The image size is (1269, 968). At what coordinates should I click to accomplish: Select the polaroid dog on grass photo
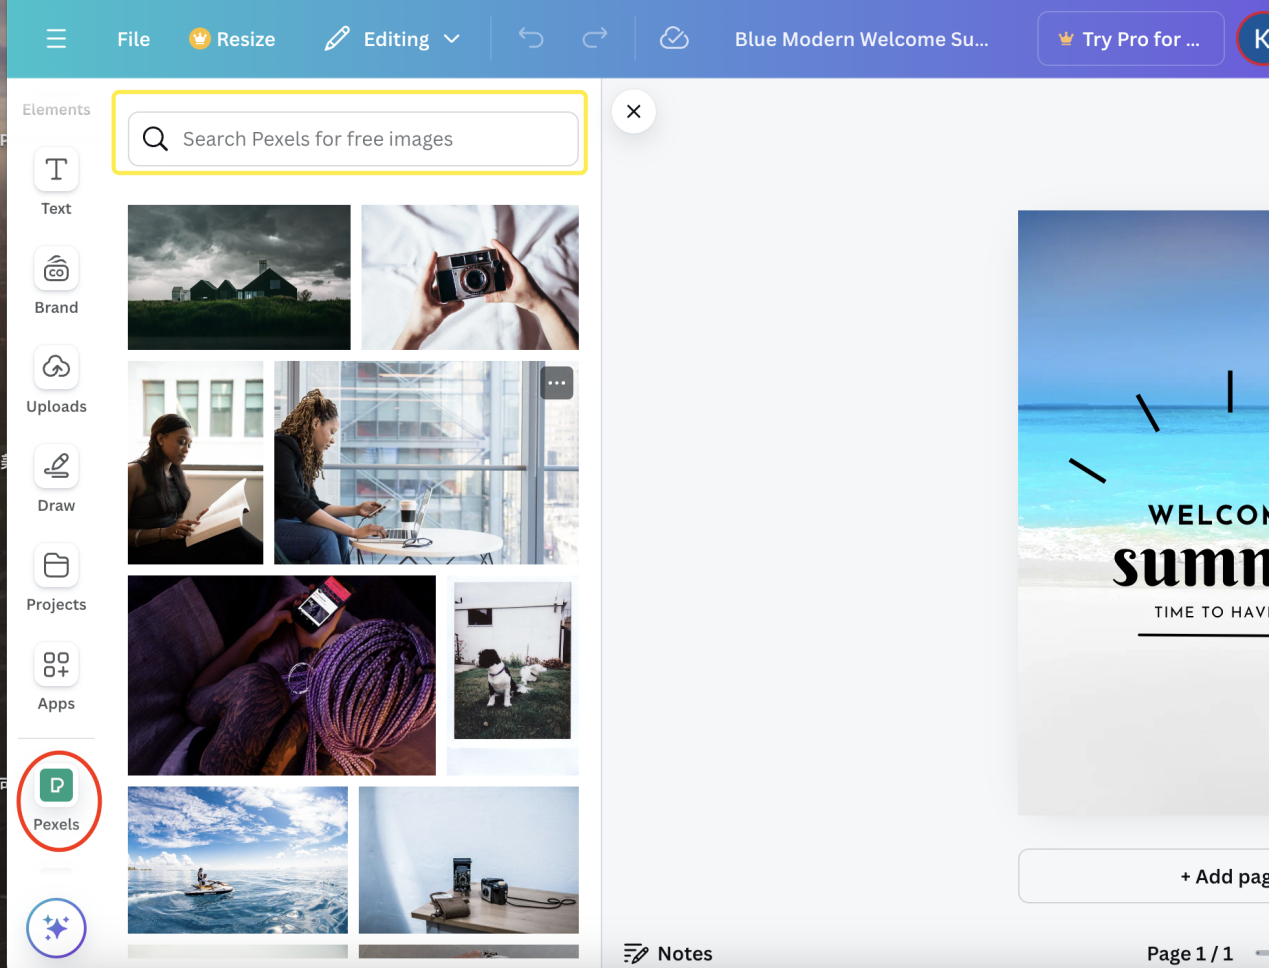513,675
